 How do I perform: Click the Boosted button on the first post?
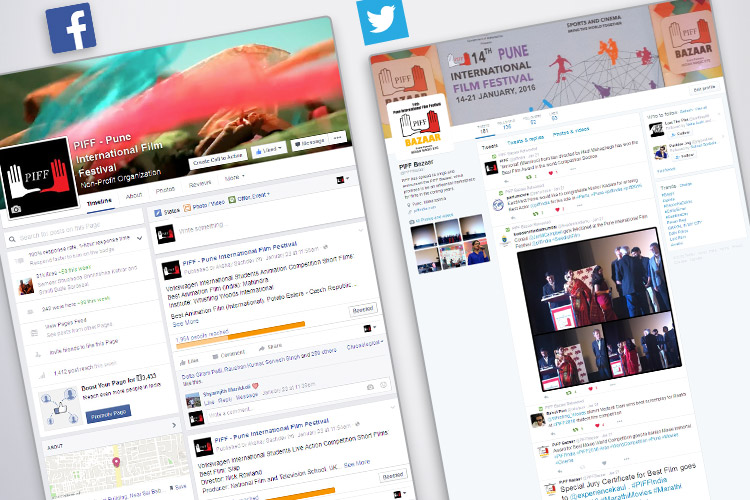point(363,310)
